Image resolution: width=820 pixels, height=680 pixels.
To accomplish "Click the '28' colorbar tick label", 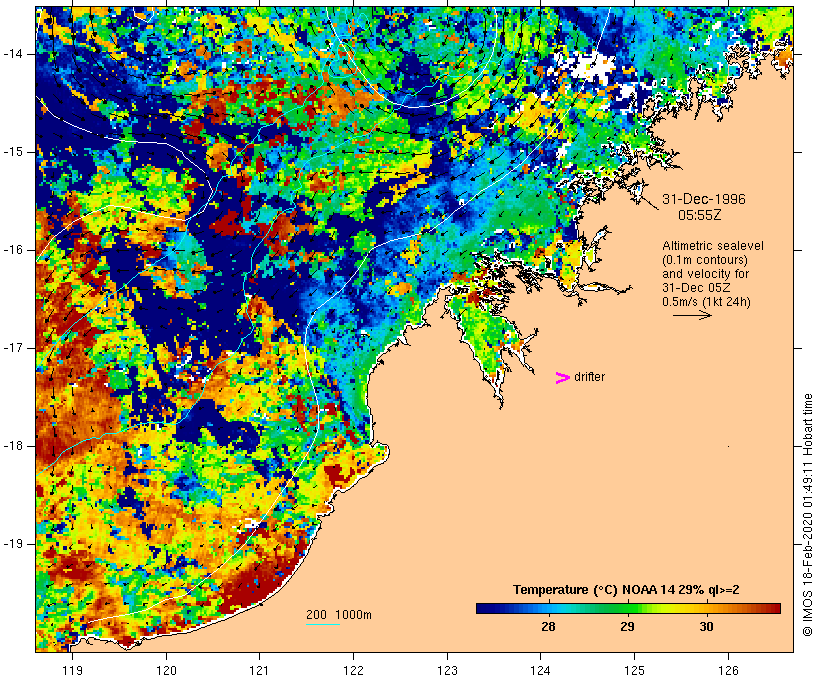I will click(x=548, y=627).
